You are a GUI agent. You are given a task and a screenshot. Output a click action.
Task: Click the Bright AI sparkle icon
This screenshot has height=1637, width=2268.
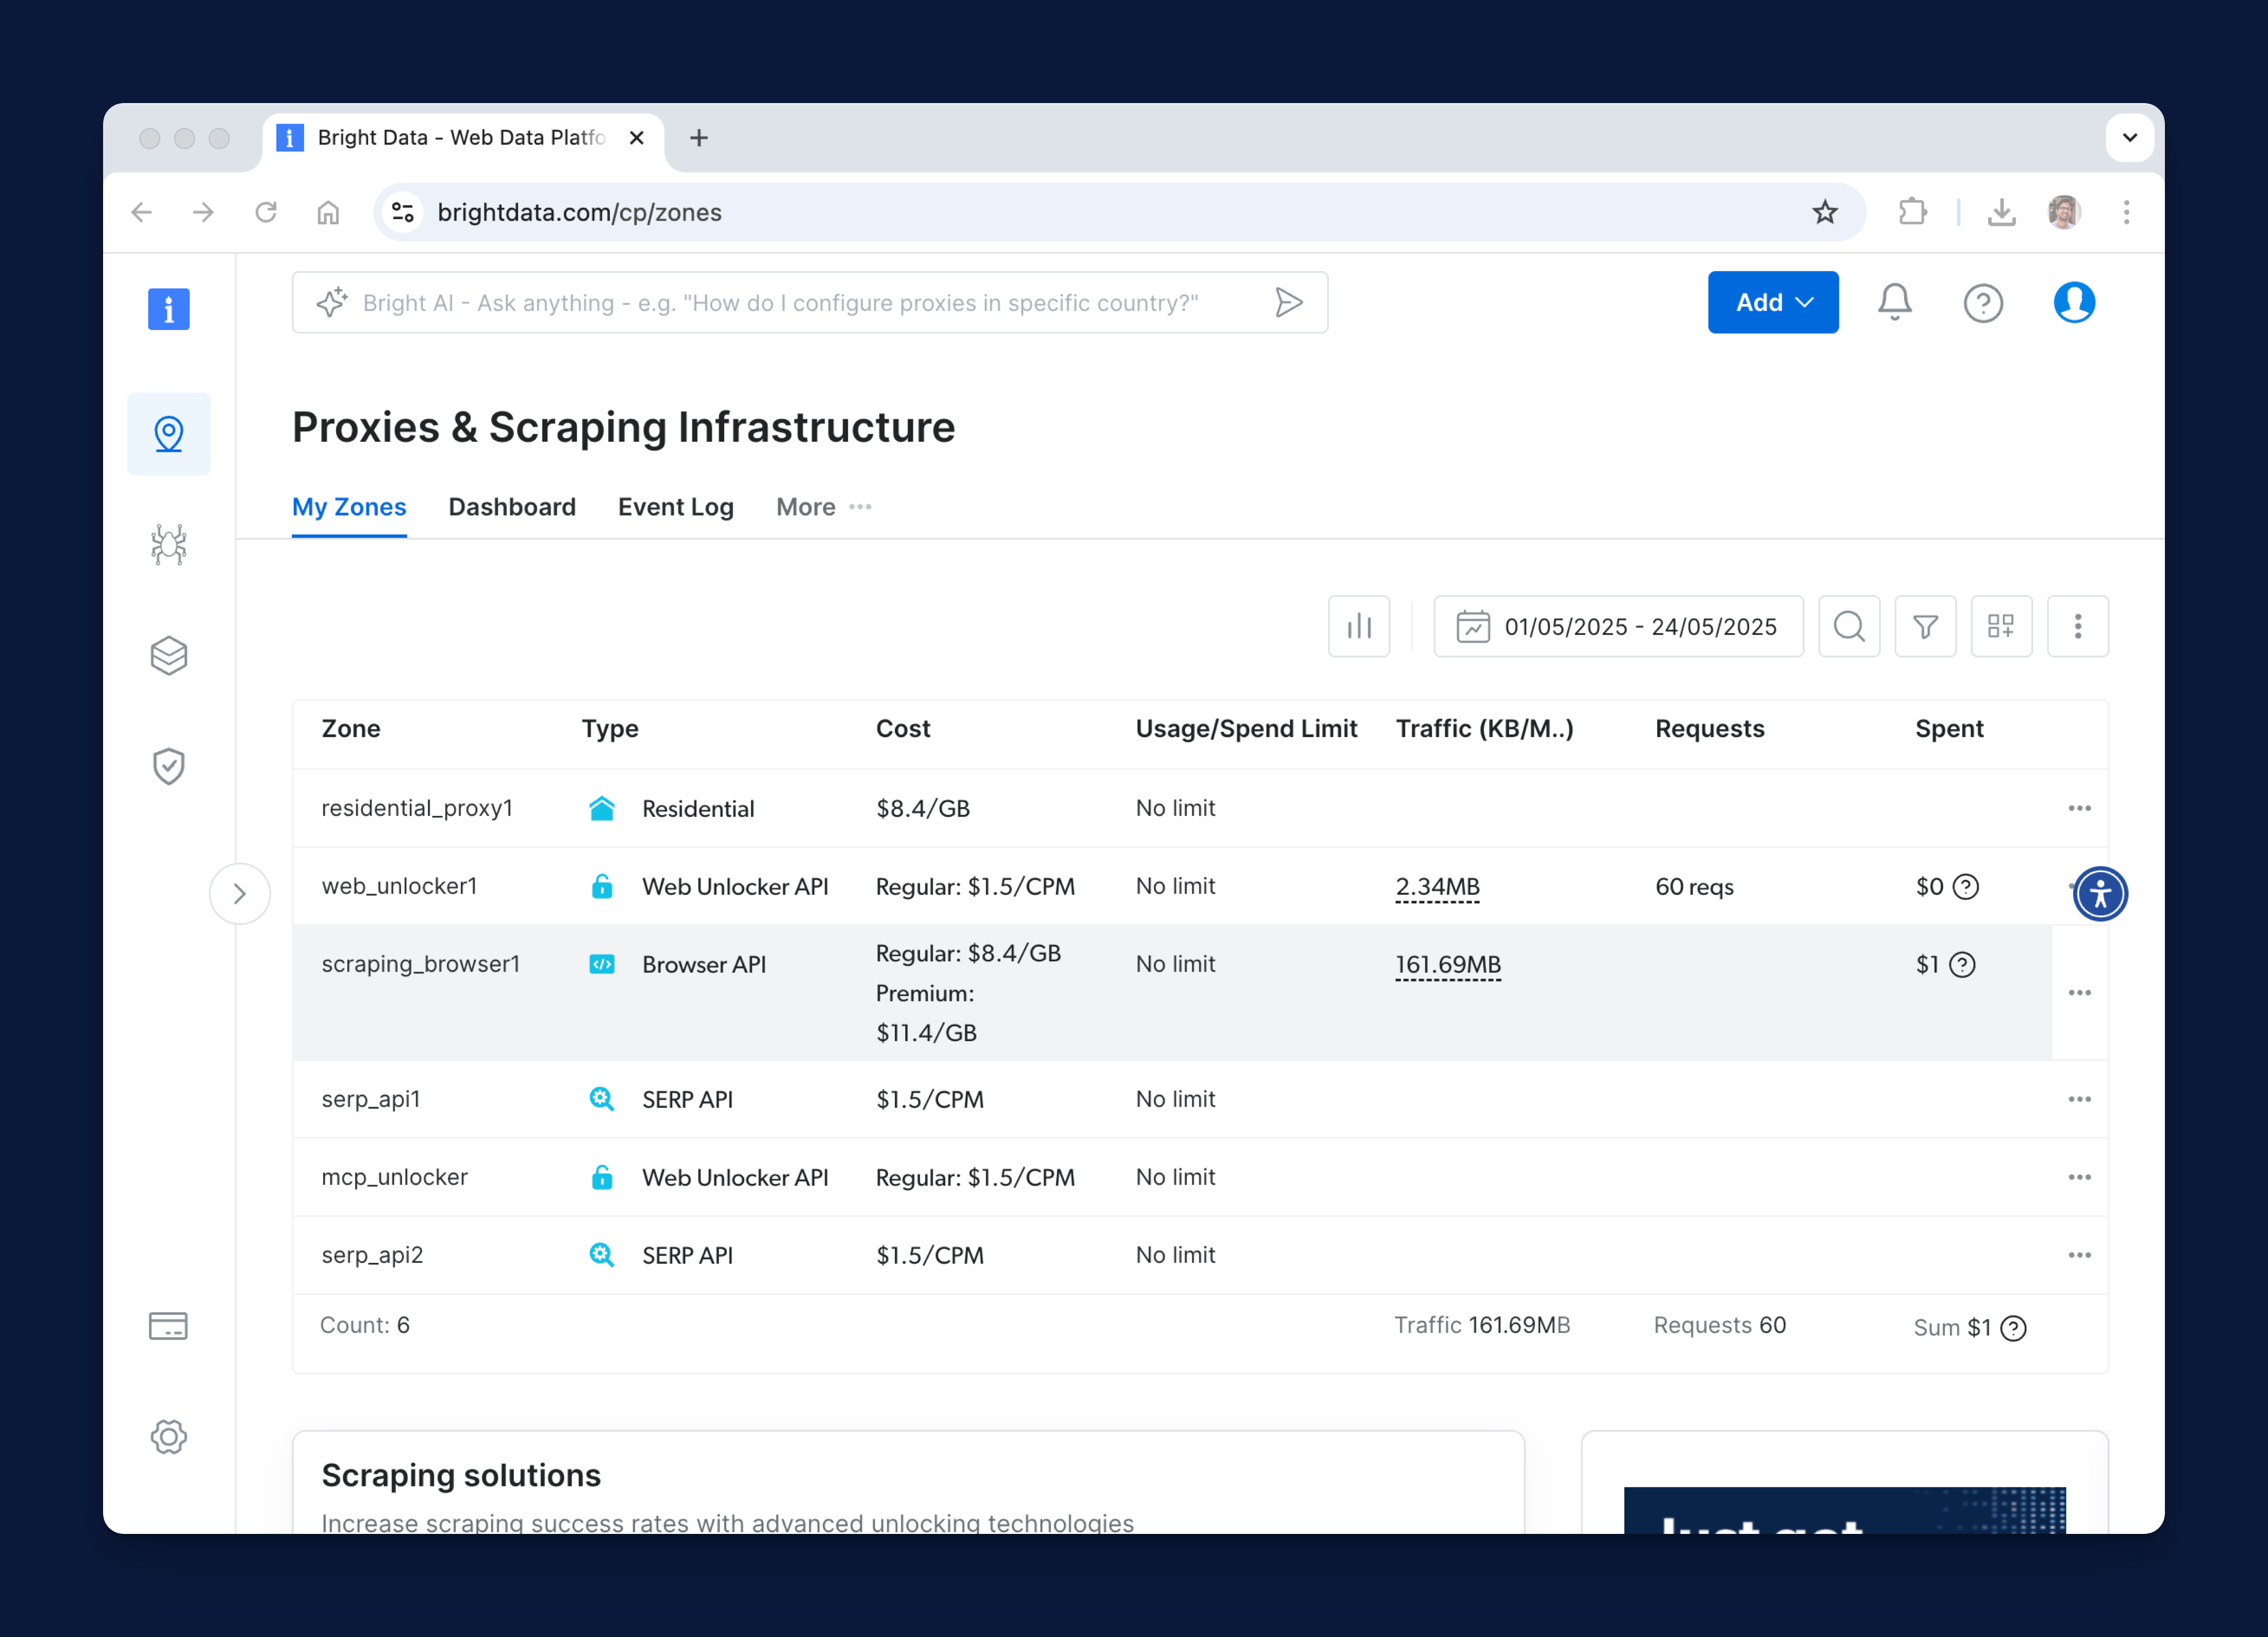[x=332, y=302]
